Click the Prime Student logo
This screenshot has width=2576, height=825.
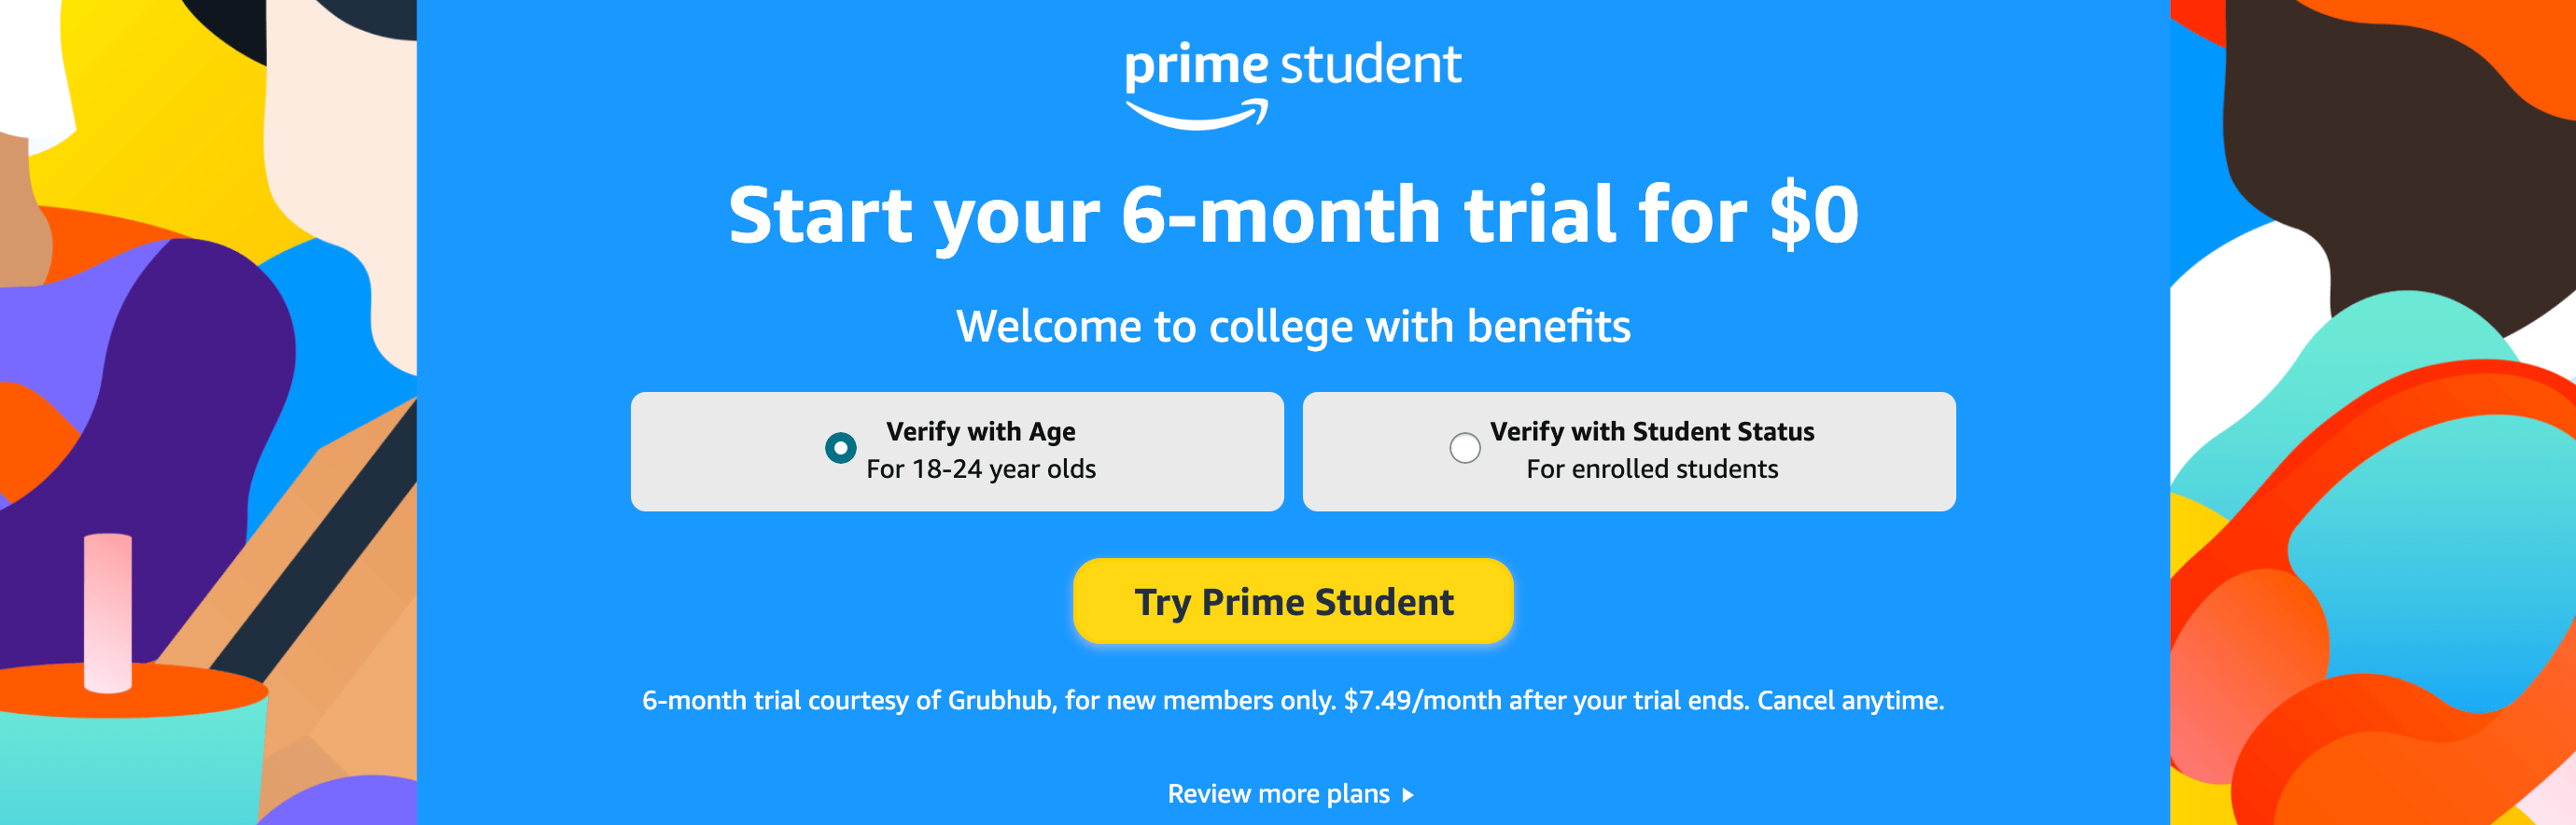point(1293,84)
